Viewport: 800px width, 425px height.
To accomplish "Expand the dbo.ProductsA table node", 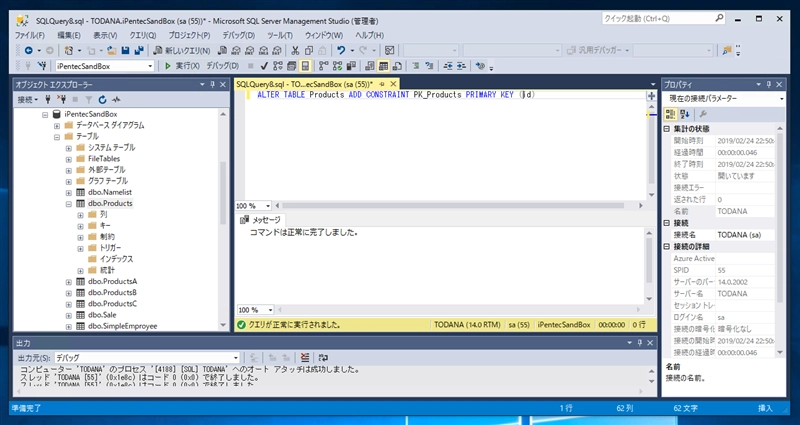I will 68,282.
